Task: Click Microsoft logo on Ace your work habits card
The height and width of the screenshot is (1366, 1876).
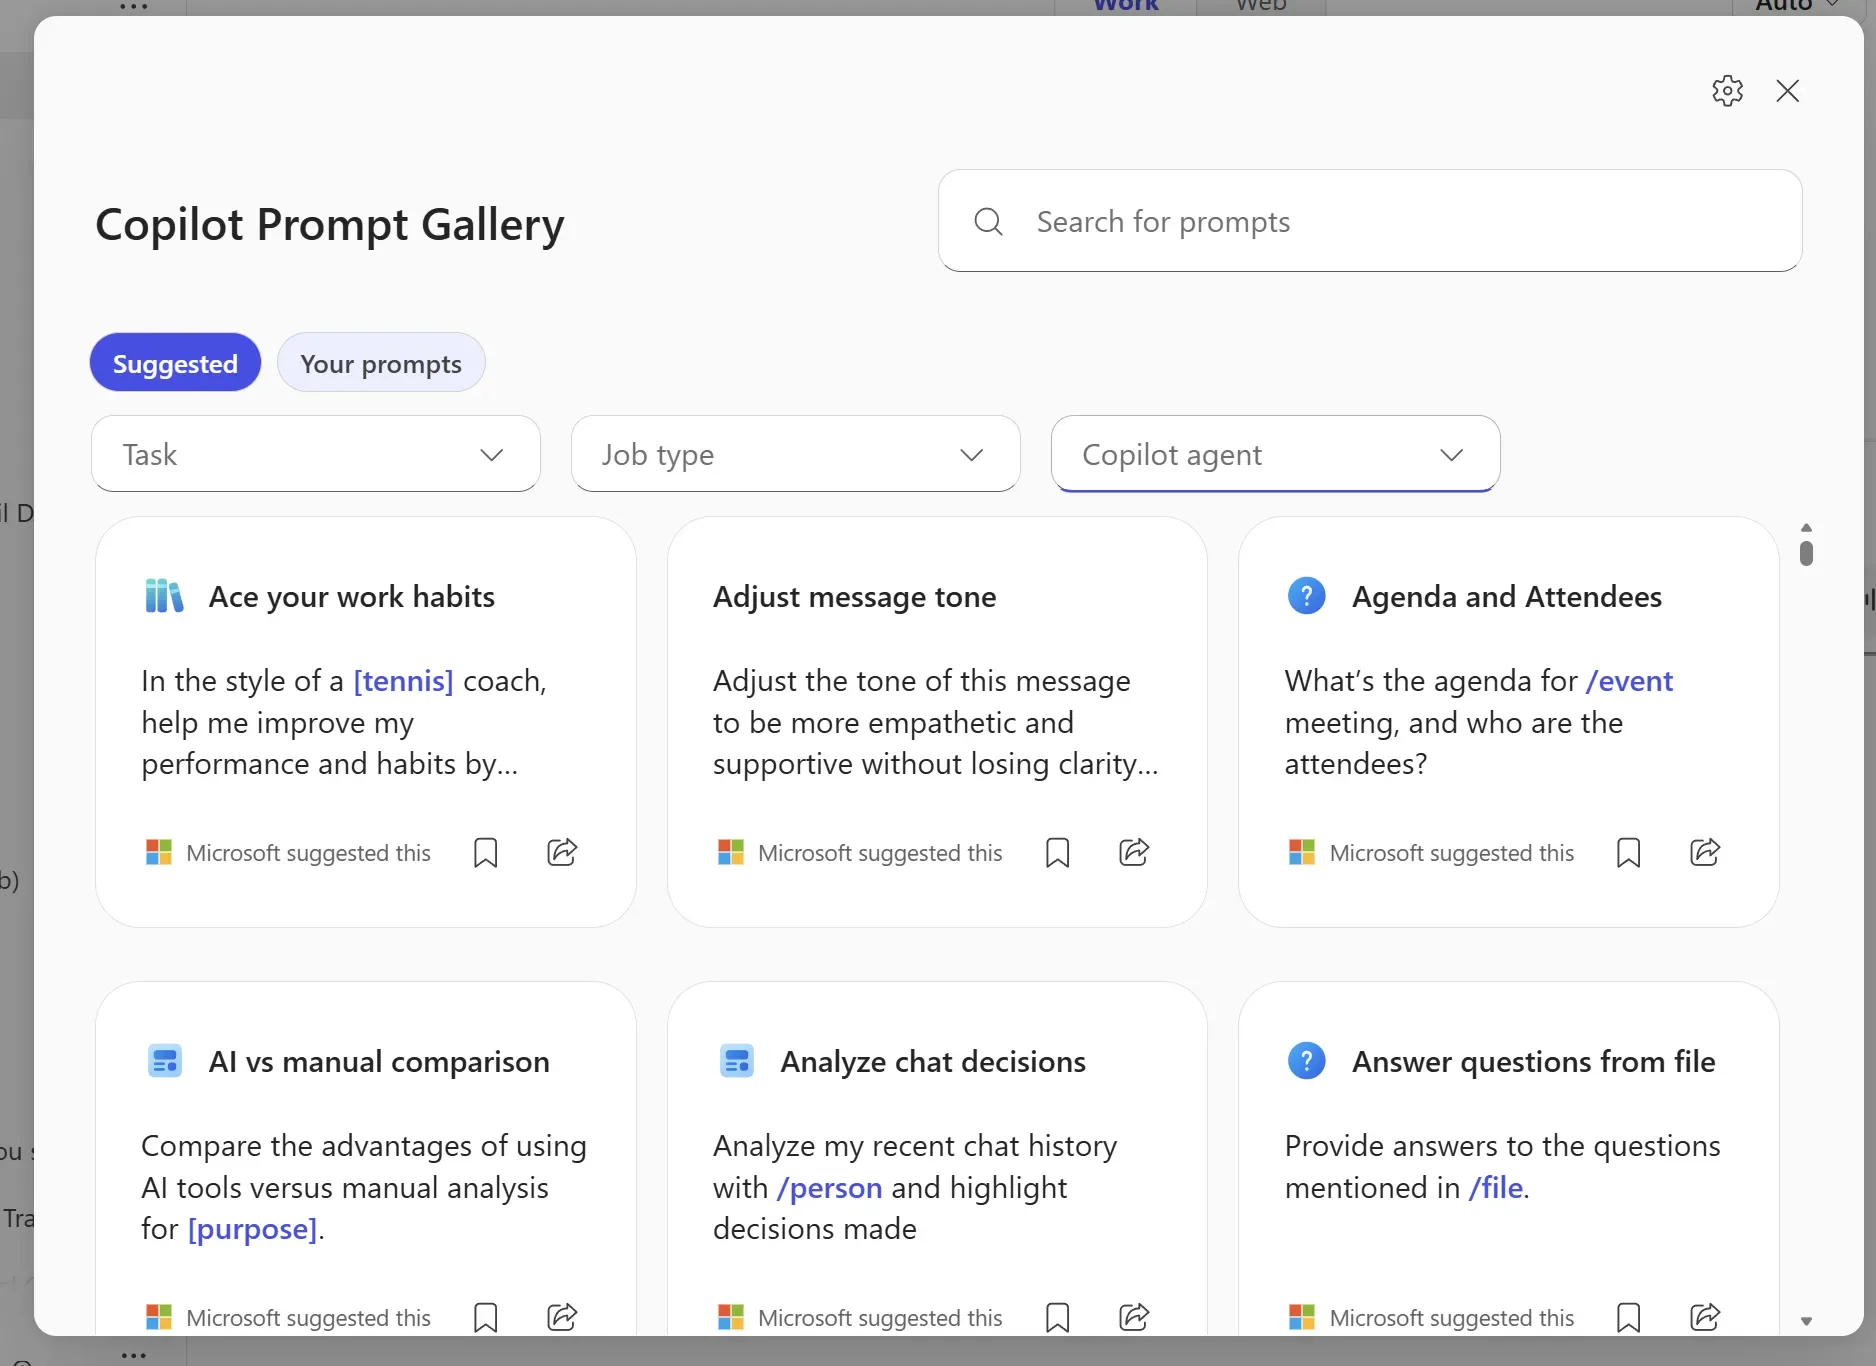Action: [x=159, y=852]
